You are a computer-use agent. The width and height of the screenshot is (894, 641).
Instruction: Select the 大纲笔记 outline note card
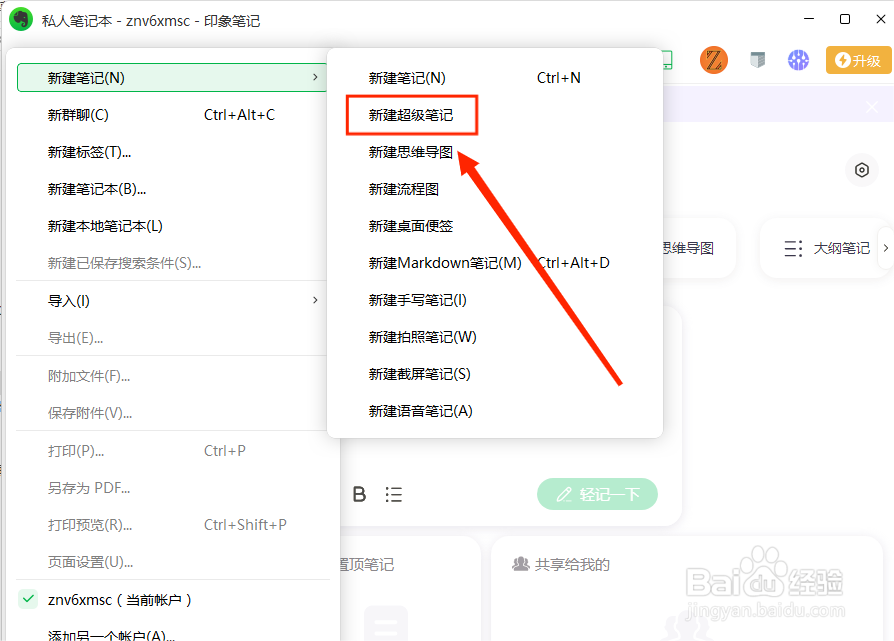point(827,248)
